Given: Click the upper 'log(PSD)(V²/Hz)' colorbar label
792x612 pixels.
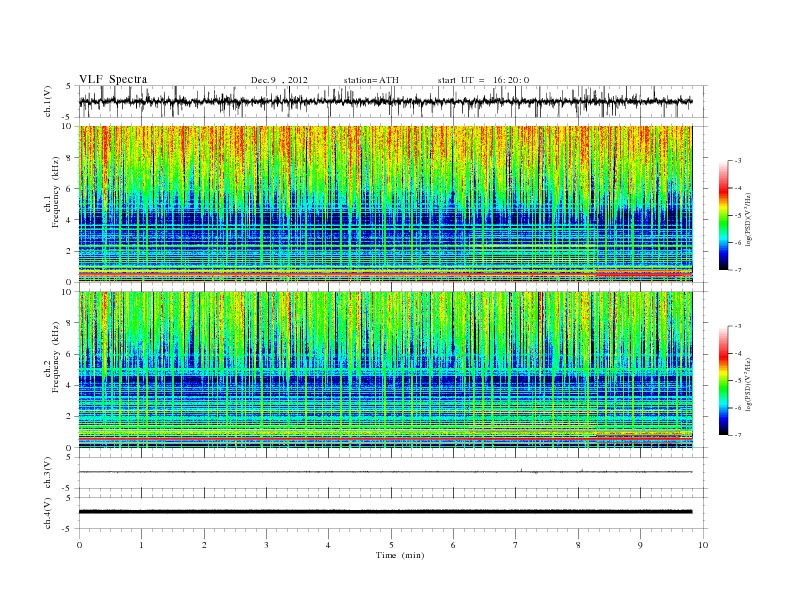Looking at the screenshot, I should (x=750, y=220).
